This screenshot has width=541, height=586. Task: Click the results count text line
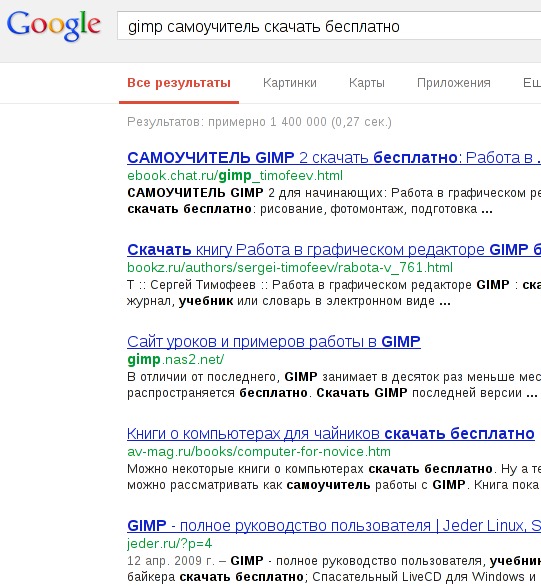pos(259,122)
